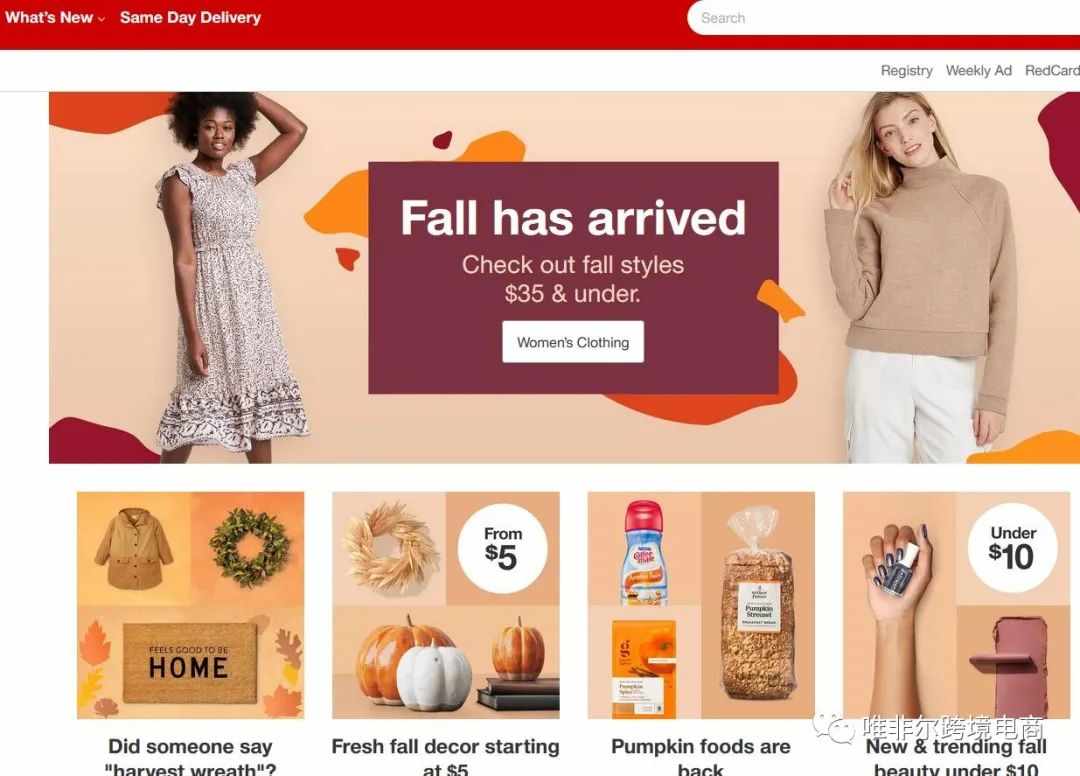Click the From $5 circular badge
The height and width of the screenshot is (776, 1080).
click(x=503, y=549)
